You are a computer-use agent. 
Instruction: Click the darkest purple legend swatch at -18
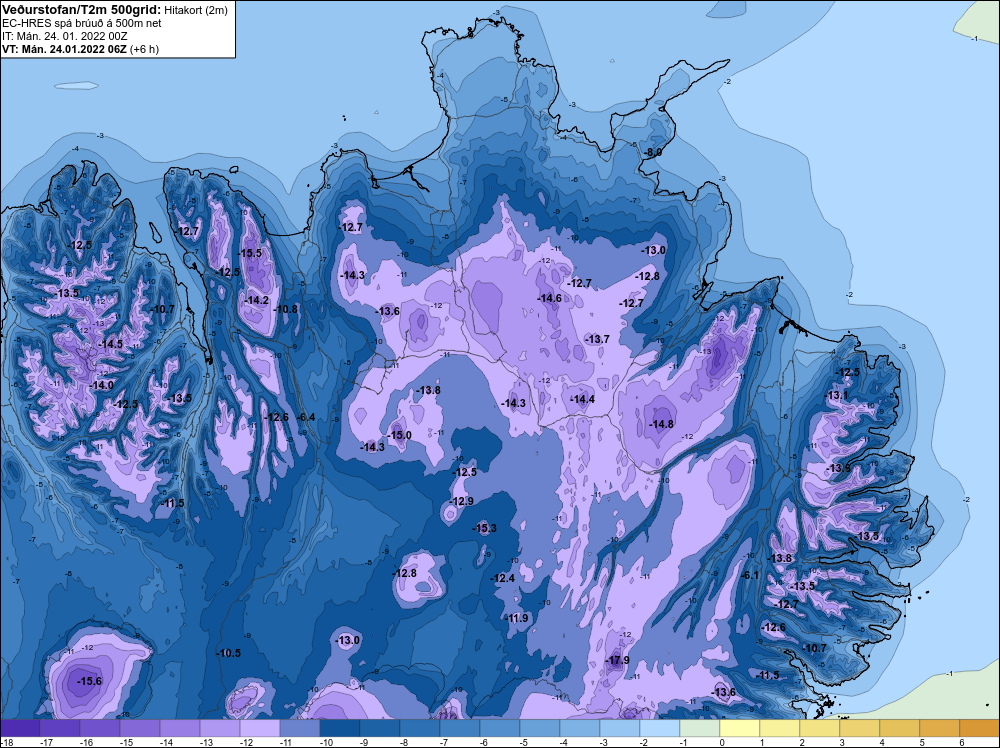coord(20,728)
